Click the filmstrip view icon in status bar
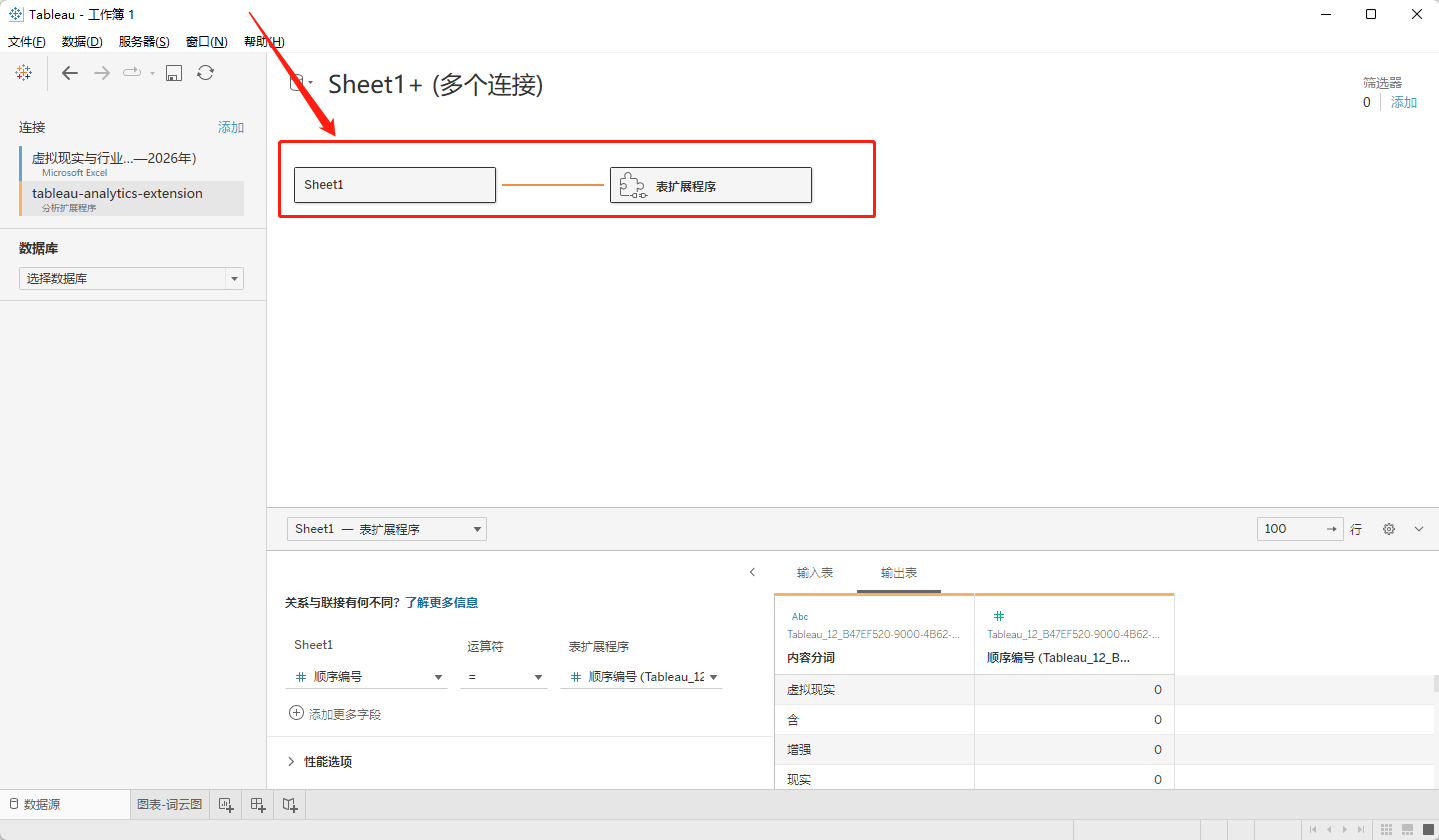Screen dimensions: 1439x840 [x=1408, y=830]
